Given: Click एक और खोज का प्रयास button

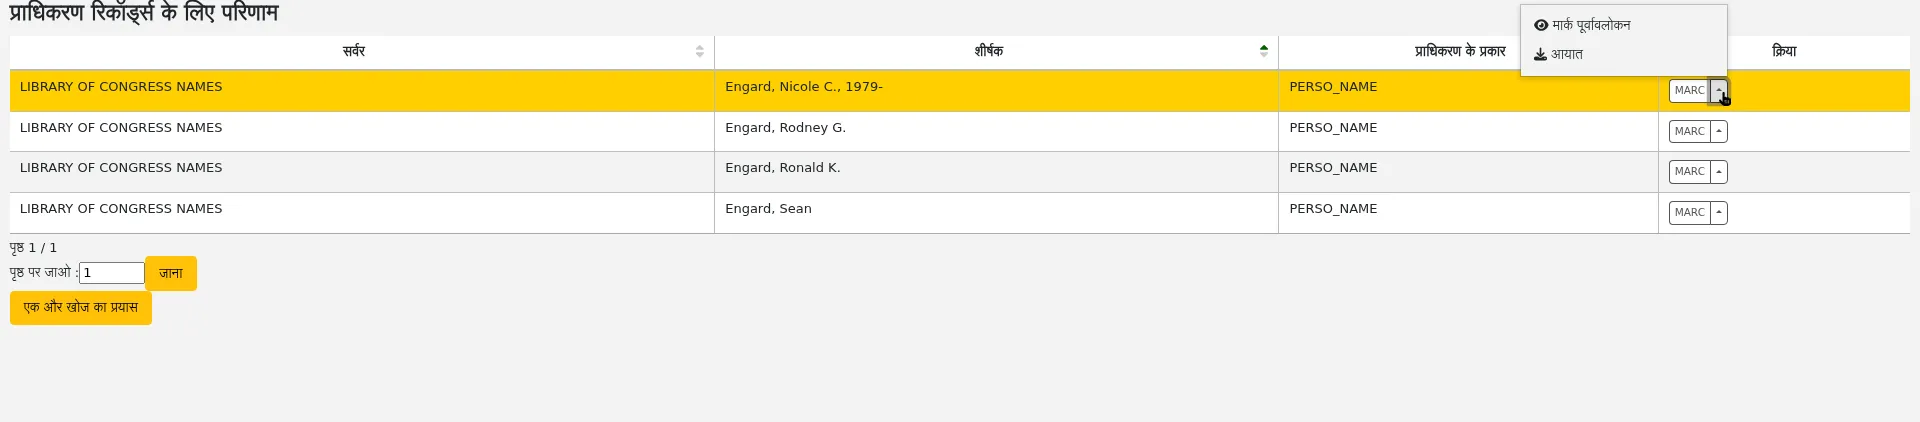Looking at the screenshot, I should tap(81, 308).
